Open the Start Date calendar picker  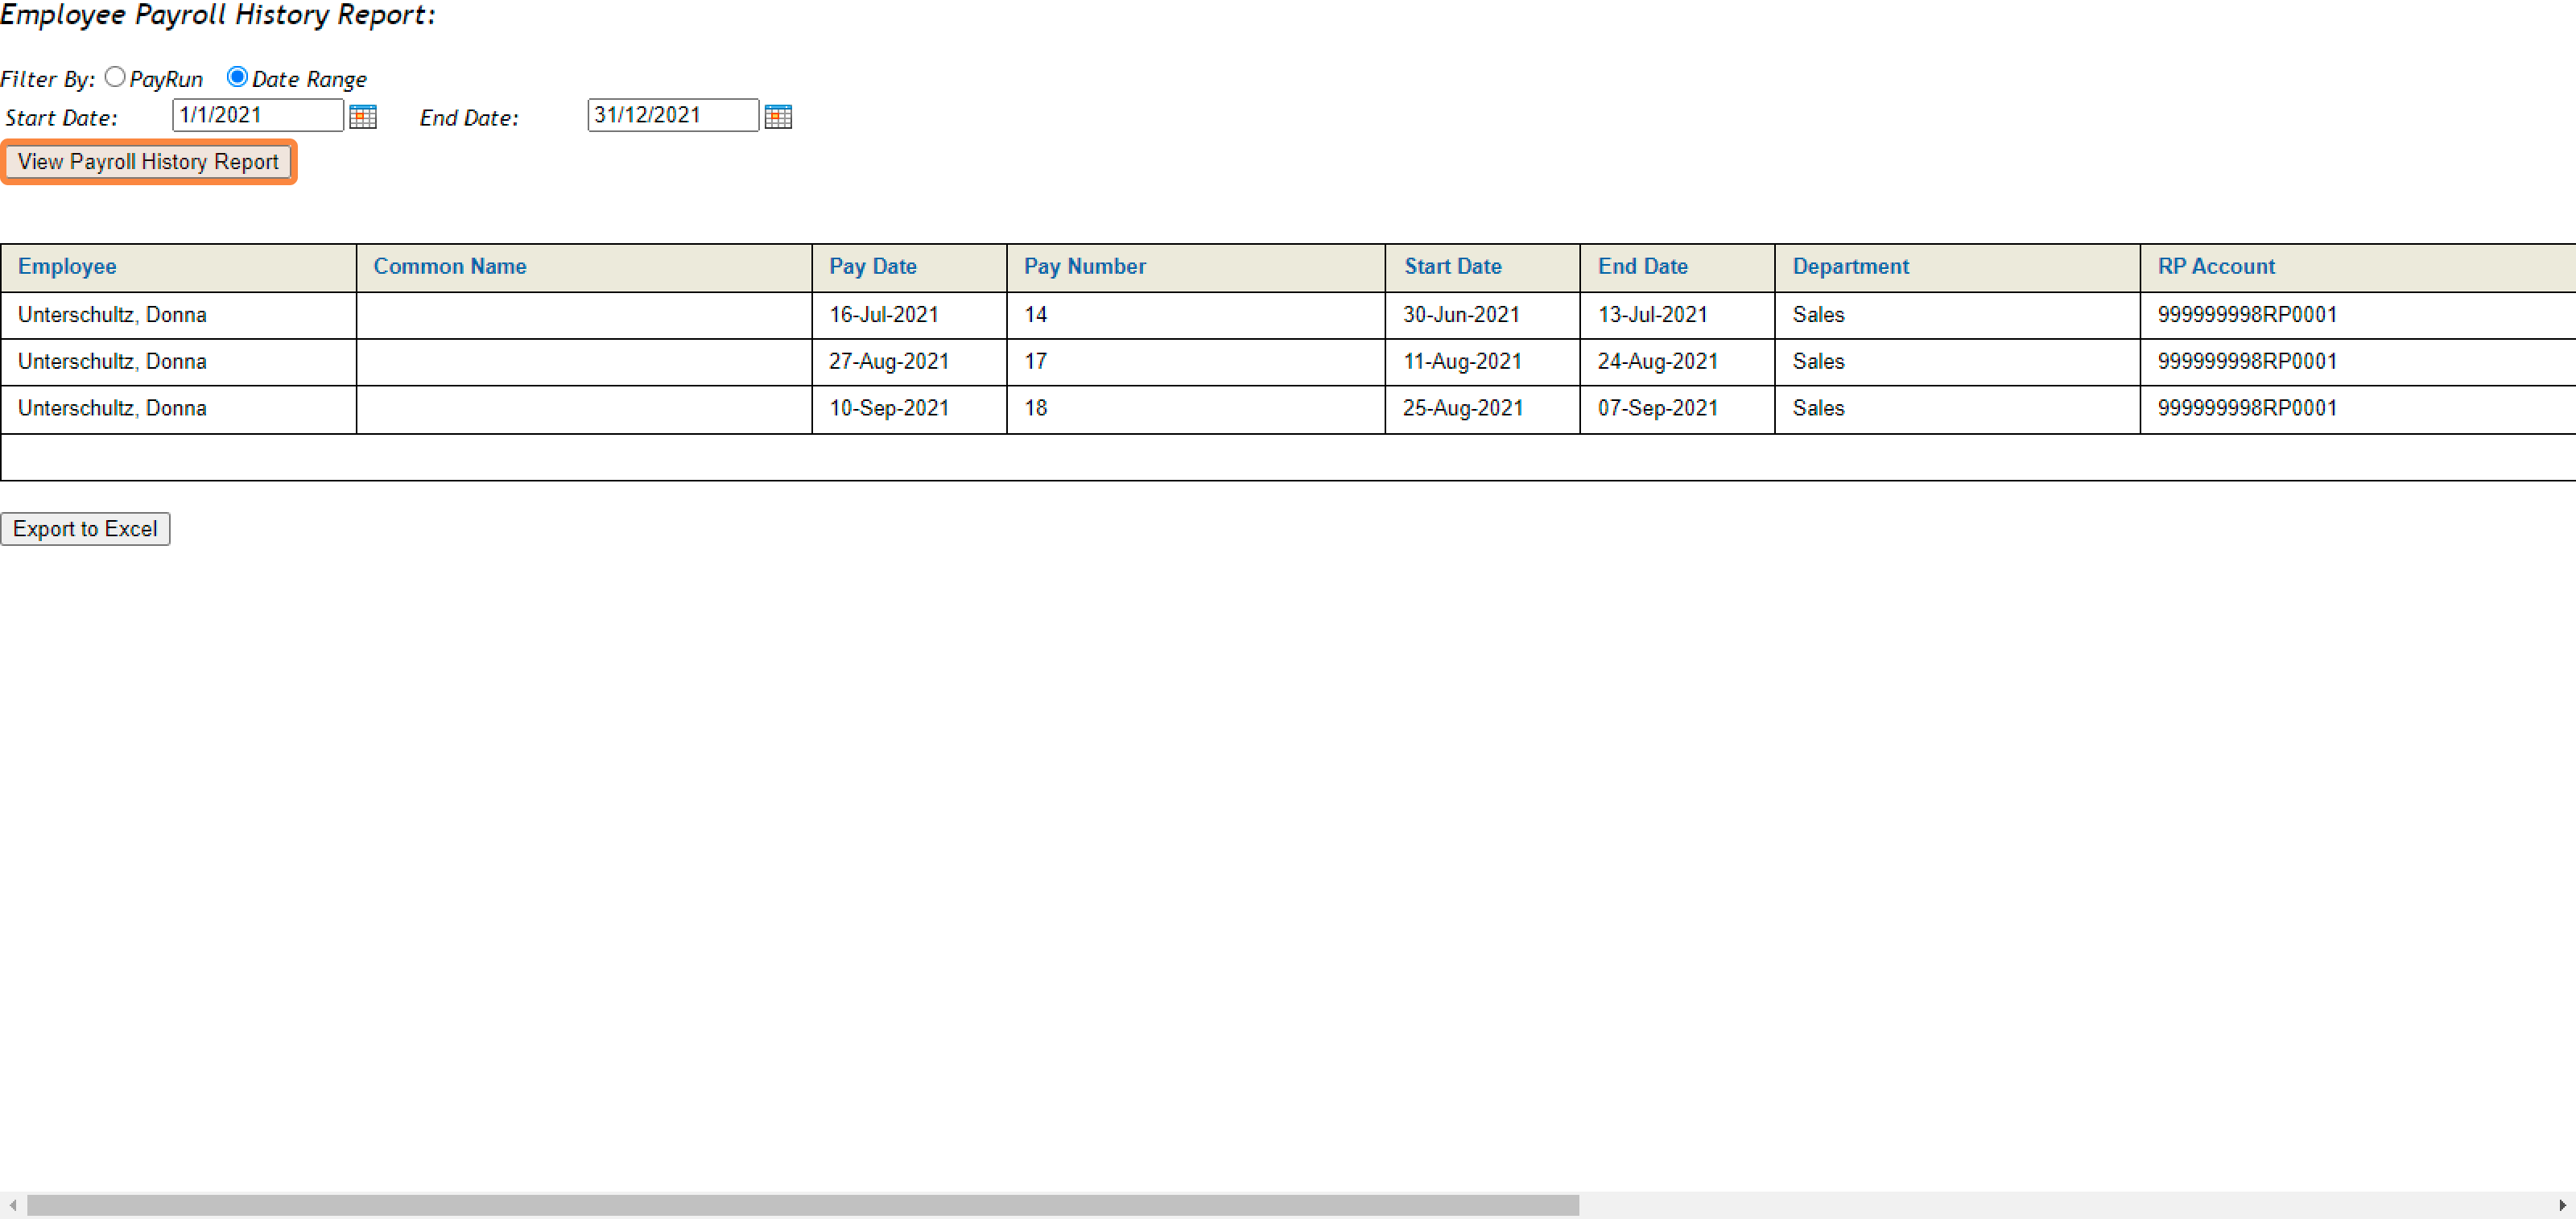(363, 117)
